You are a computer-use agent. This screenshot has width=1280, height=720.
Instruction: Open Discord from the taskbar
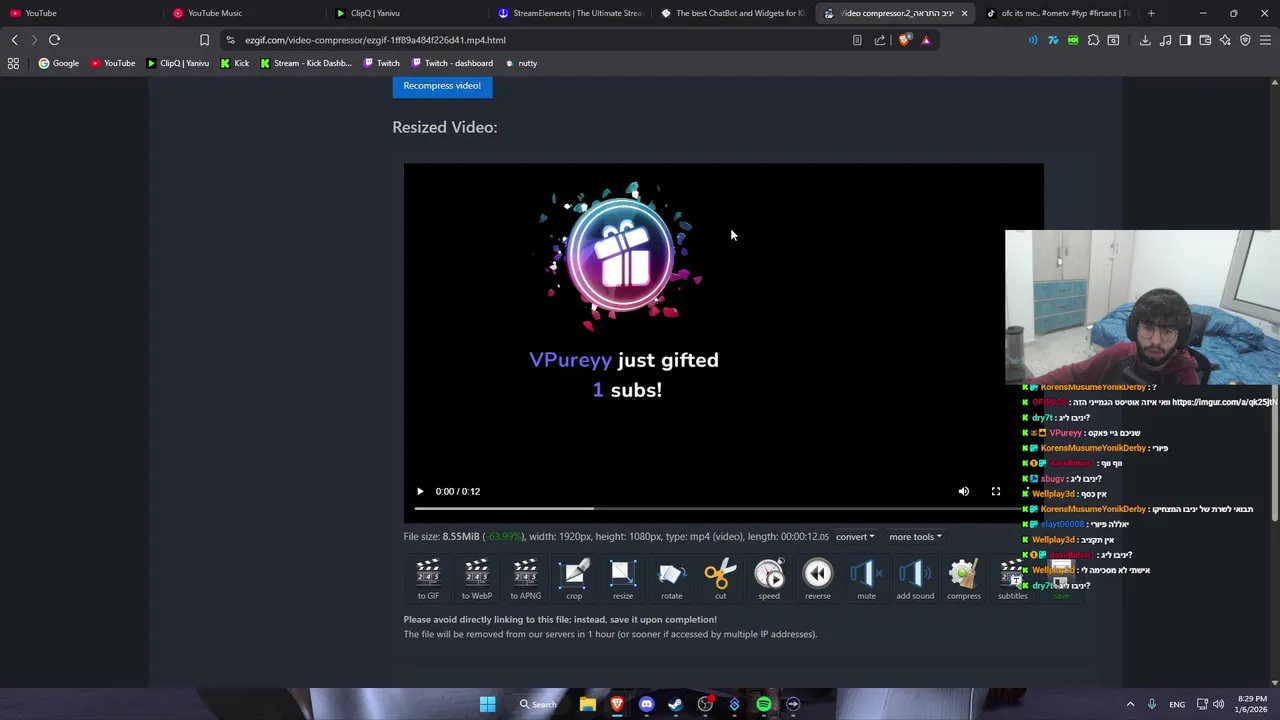click(646, 704)
